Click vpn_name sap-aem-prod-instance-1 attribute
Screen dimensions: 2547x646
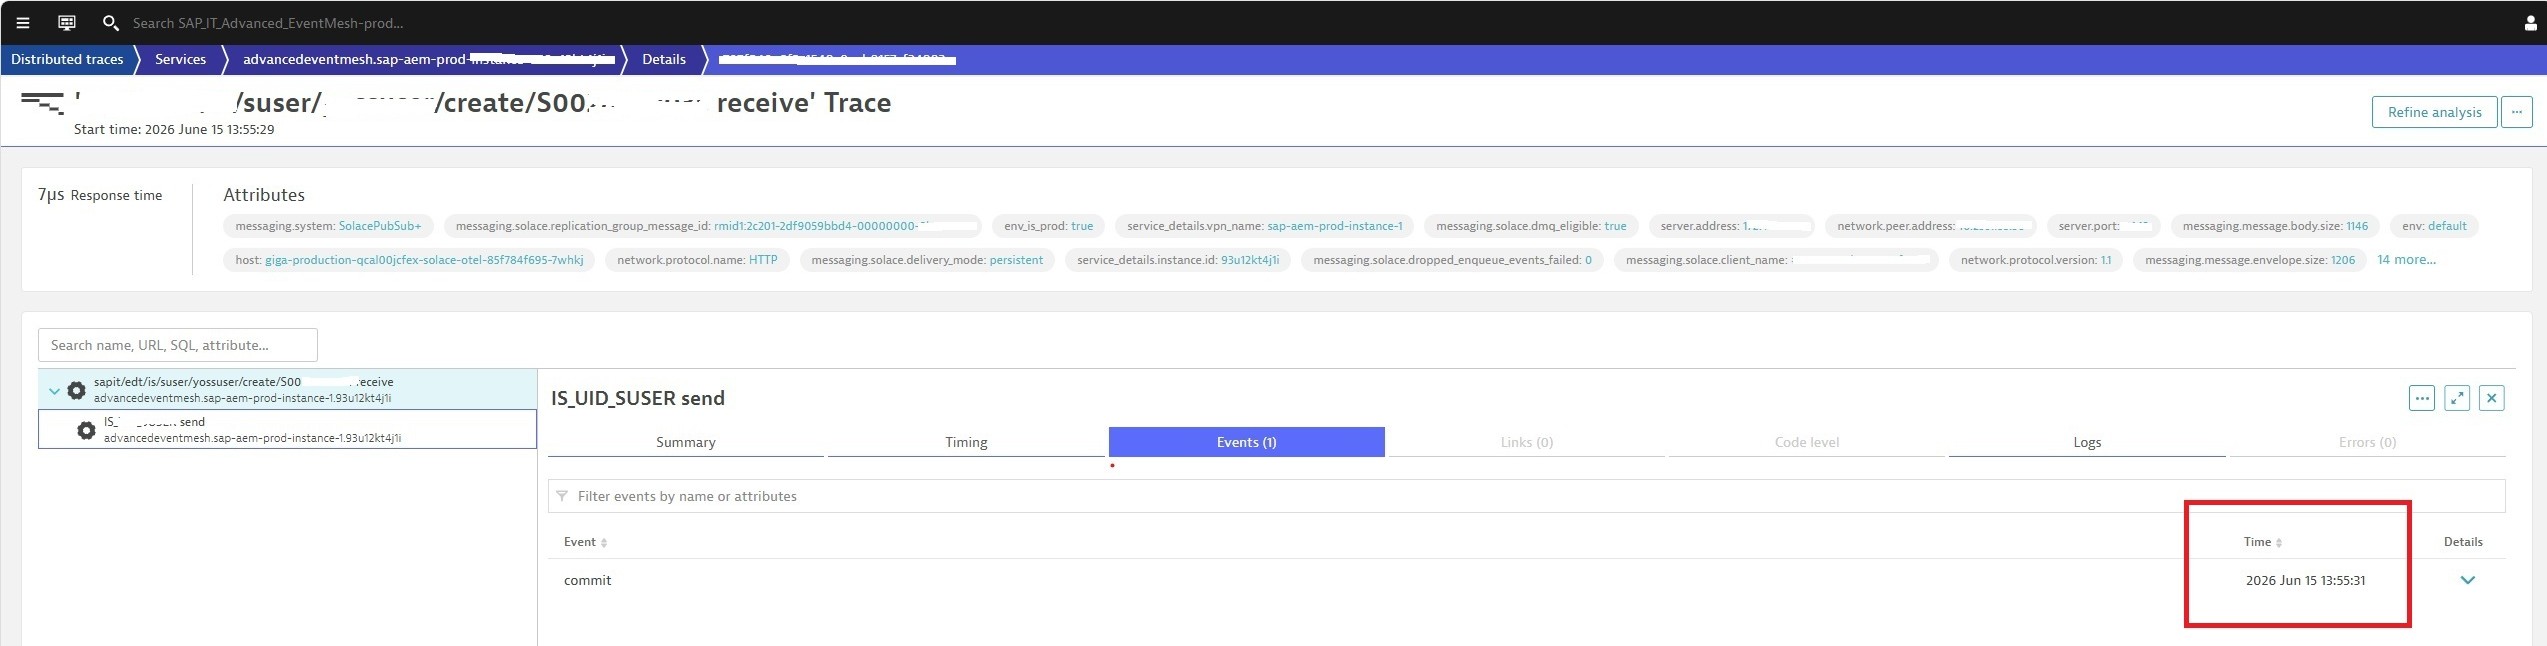pyautogui.click(x=1264, y=226)
